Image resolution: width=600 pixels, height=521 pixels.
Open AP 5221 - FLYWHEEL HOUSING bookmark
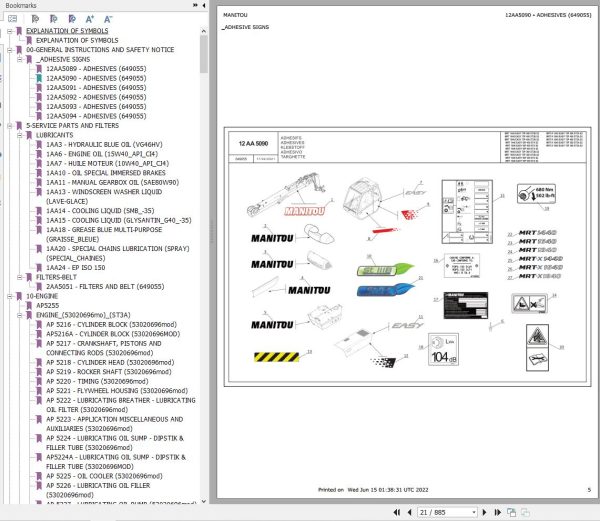tap(117, 391)
